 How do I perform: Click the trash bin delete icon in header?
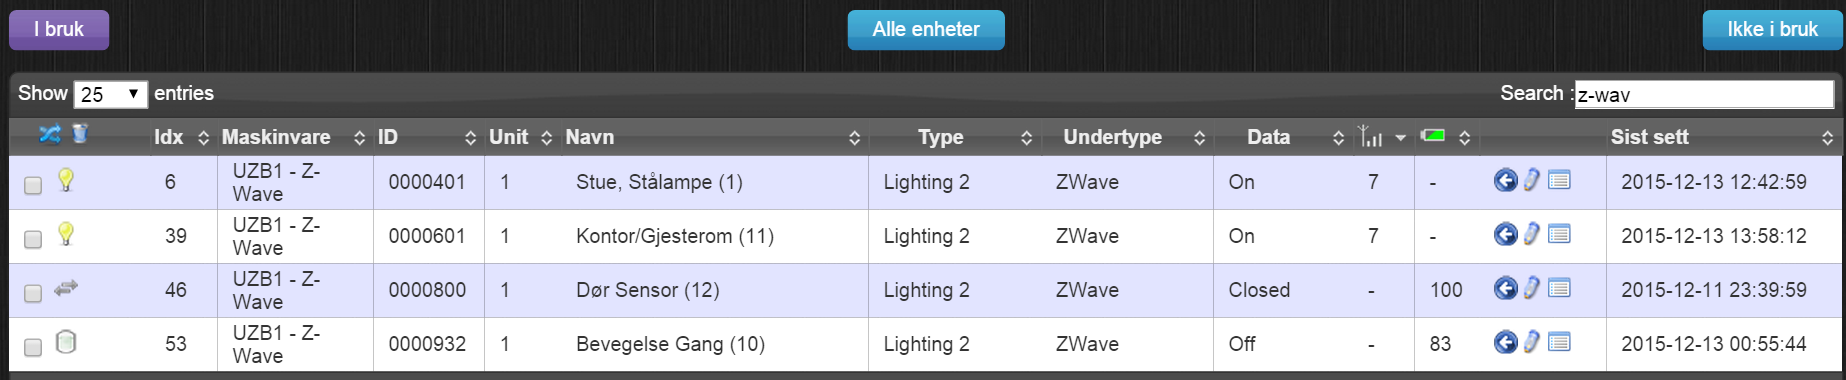click(x=81, y=133)
